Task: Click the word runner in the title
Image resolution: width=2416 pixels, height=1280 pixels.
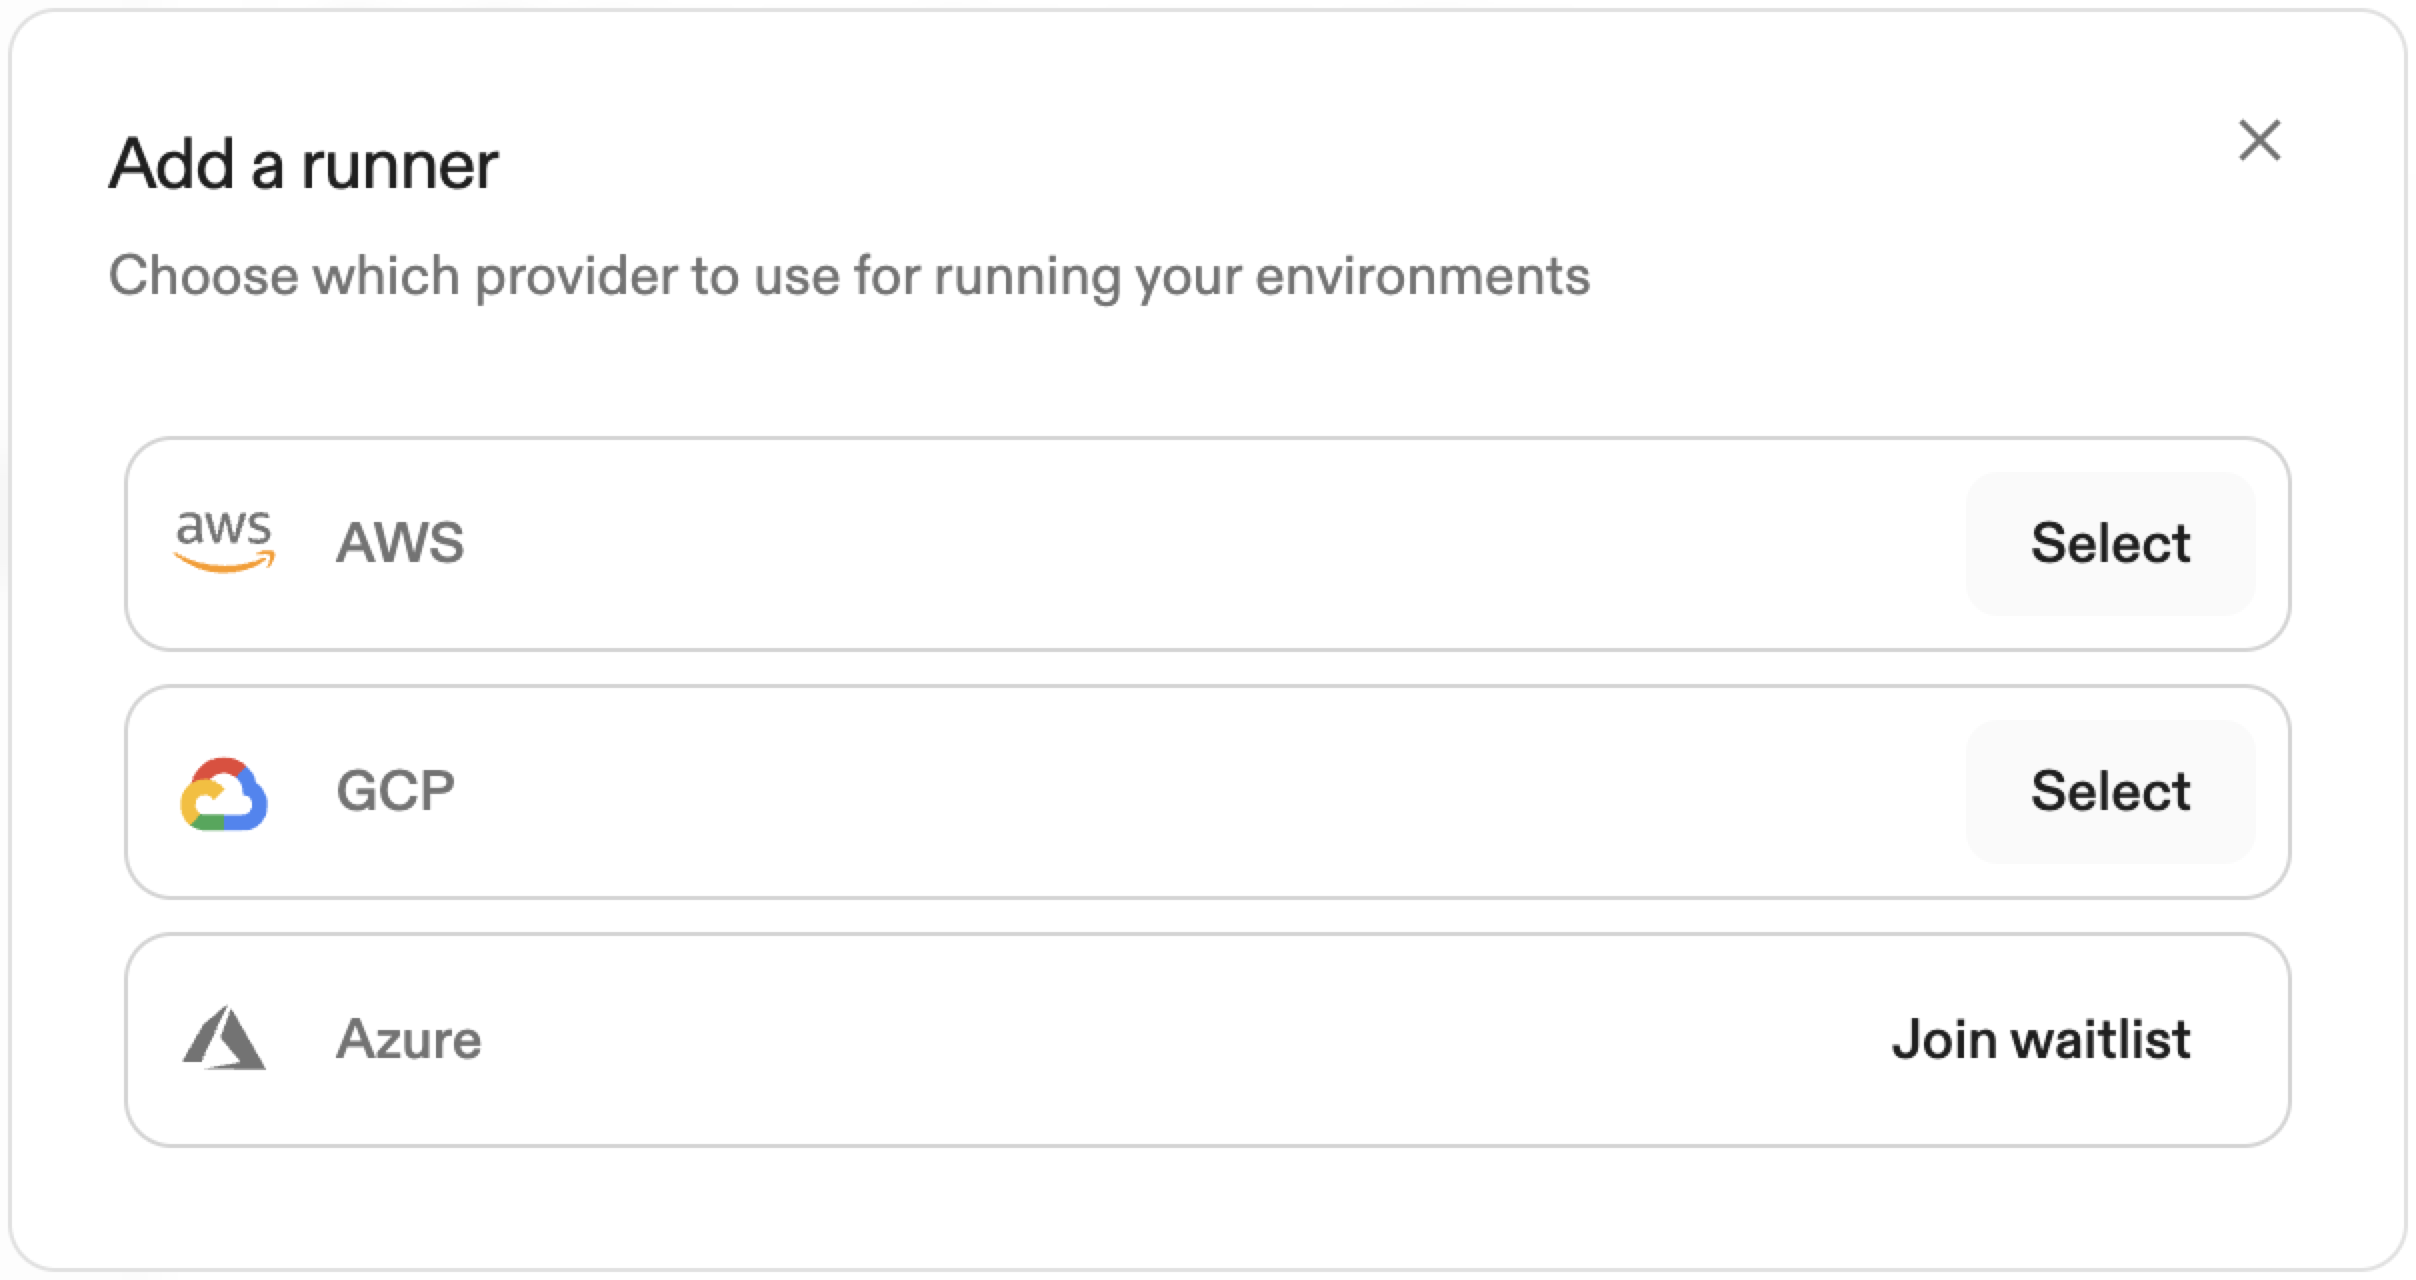Action: (400, 166)
